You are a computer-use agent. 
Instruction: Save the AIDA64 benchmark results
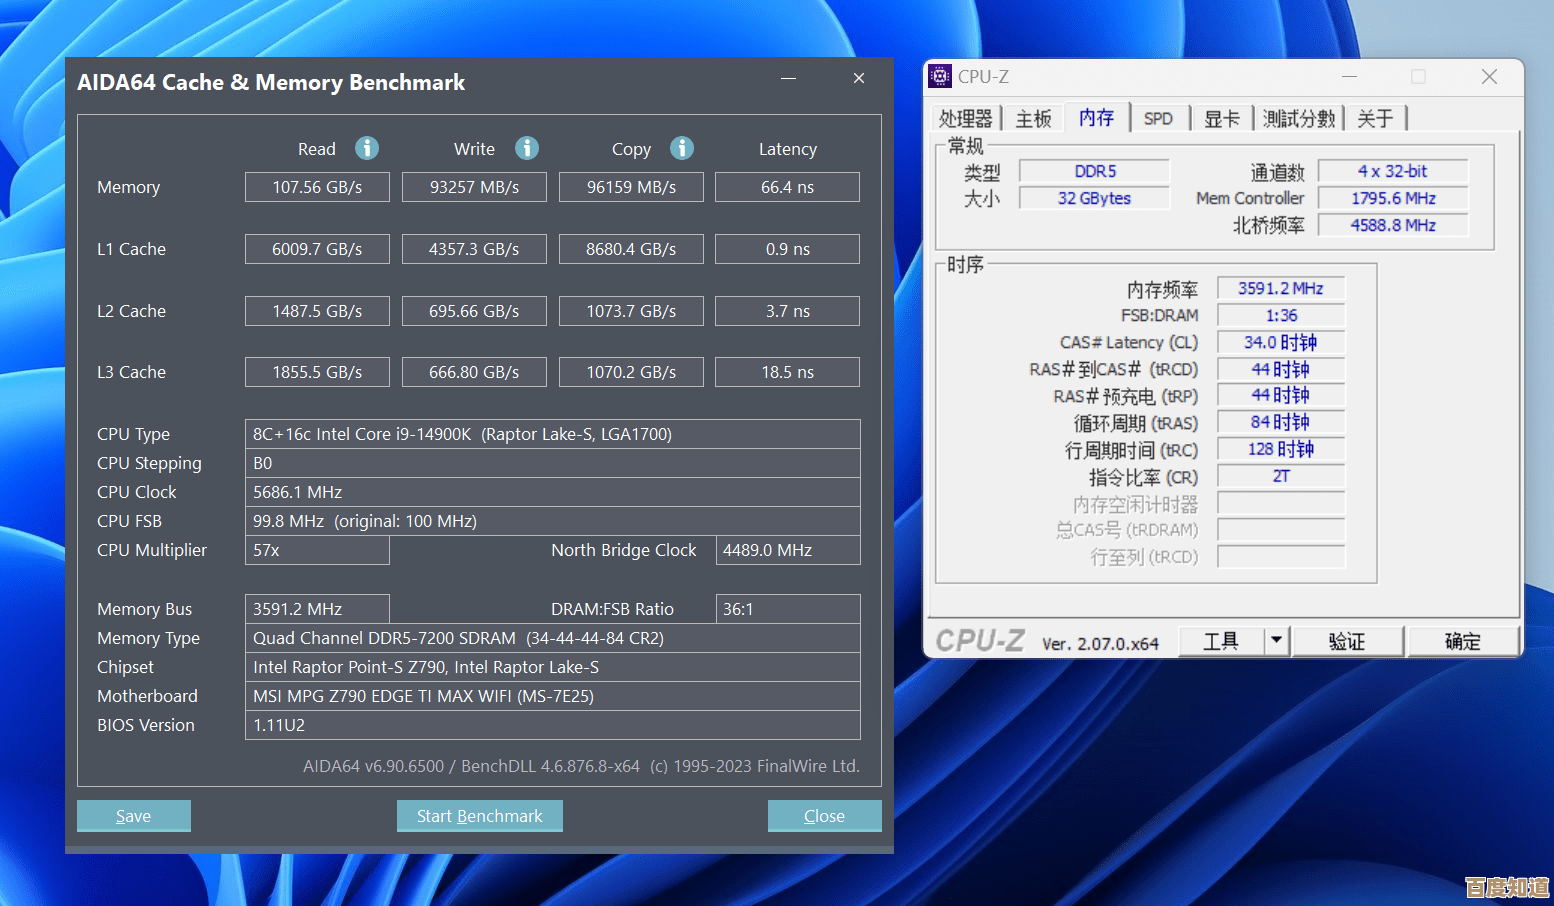tap(133, 815)
